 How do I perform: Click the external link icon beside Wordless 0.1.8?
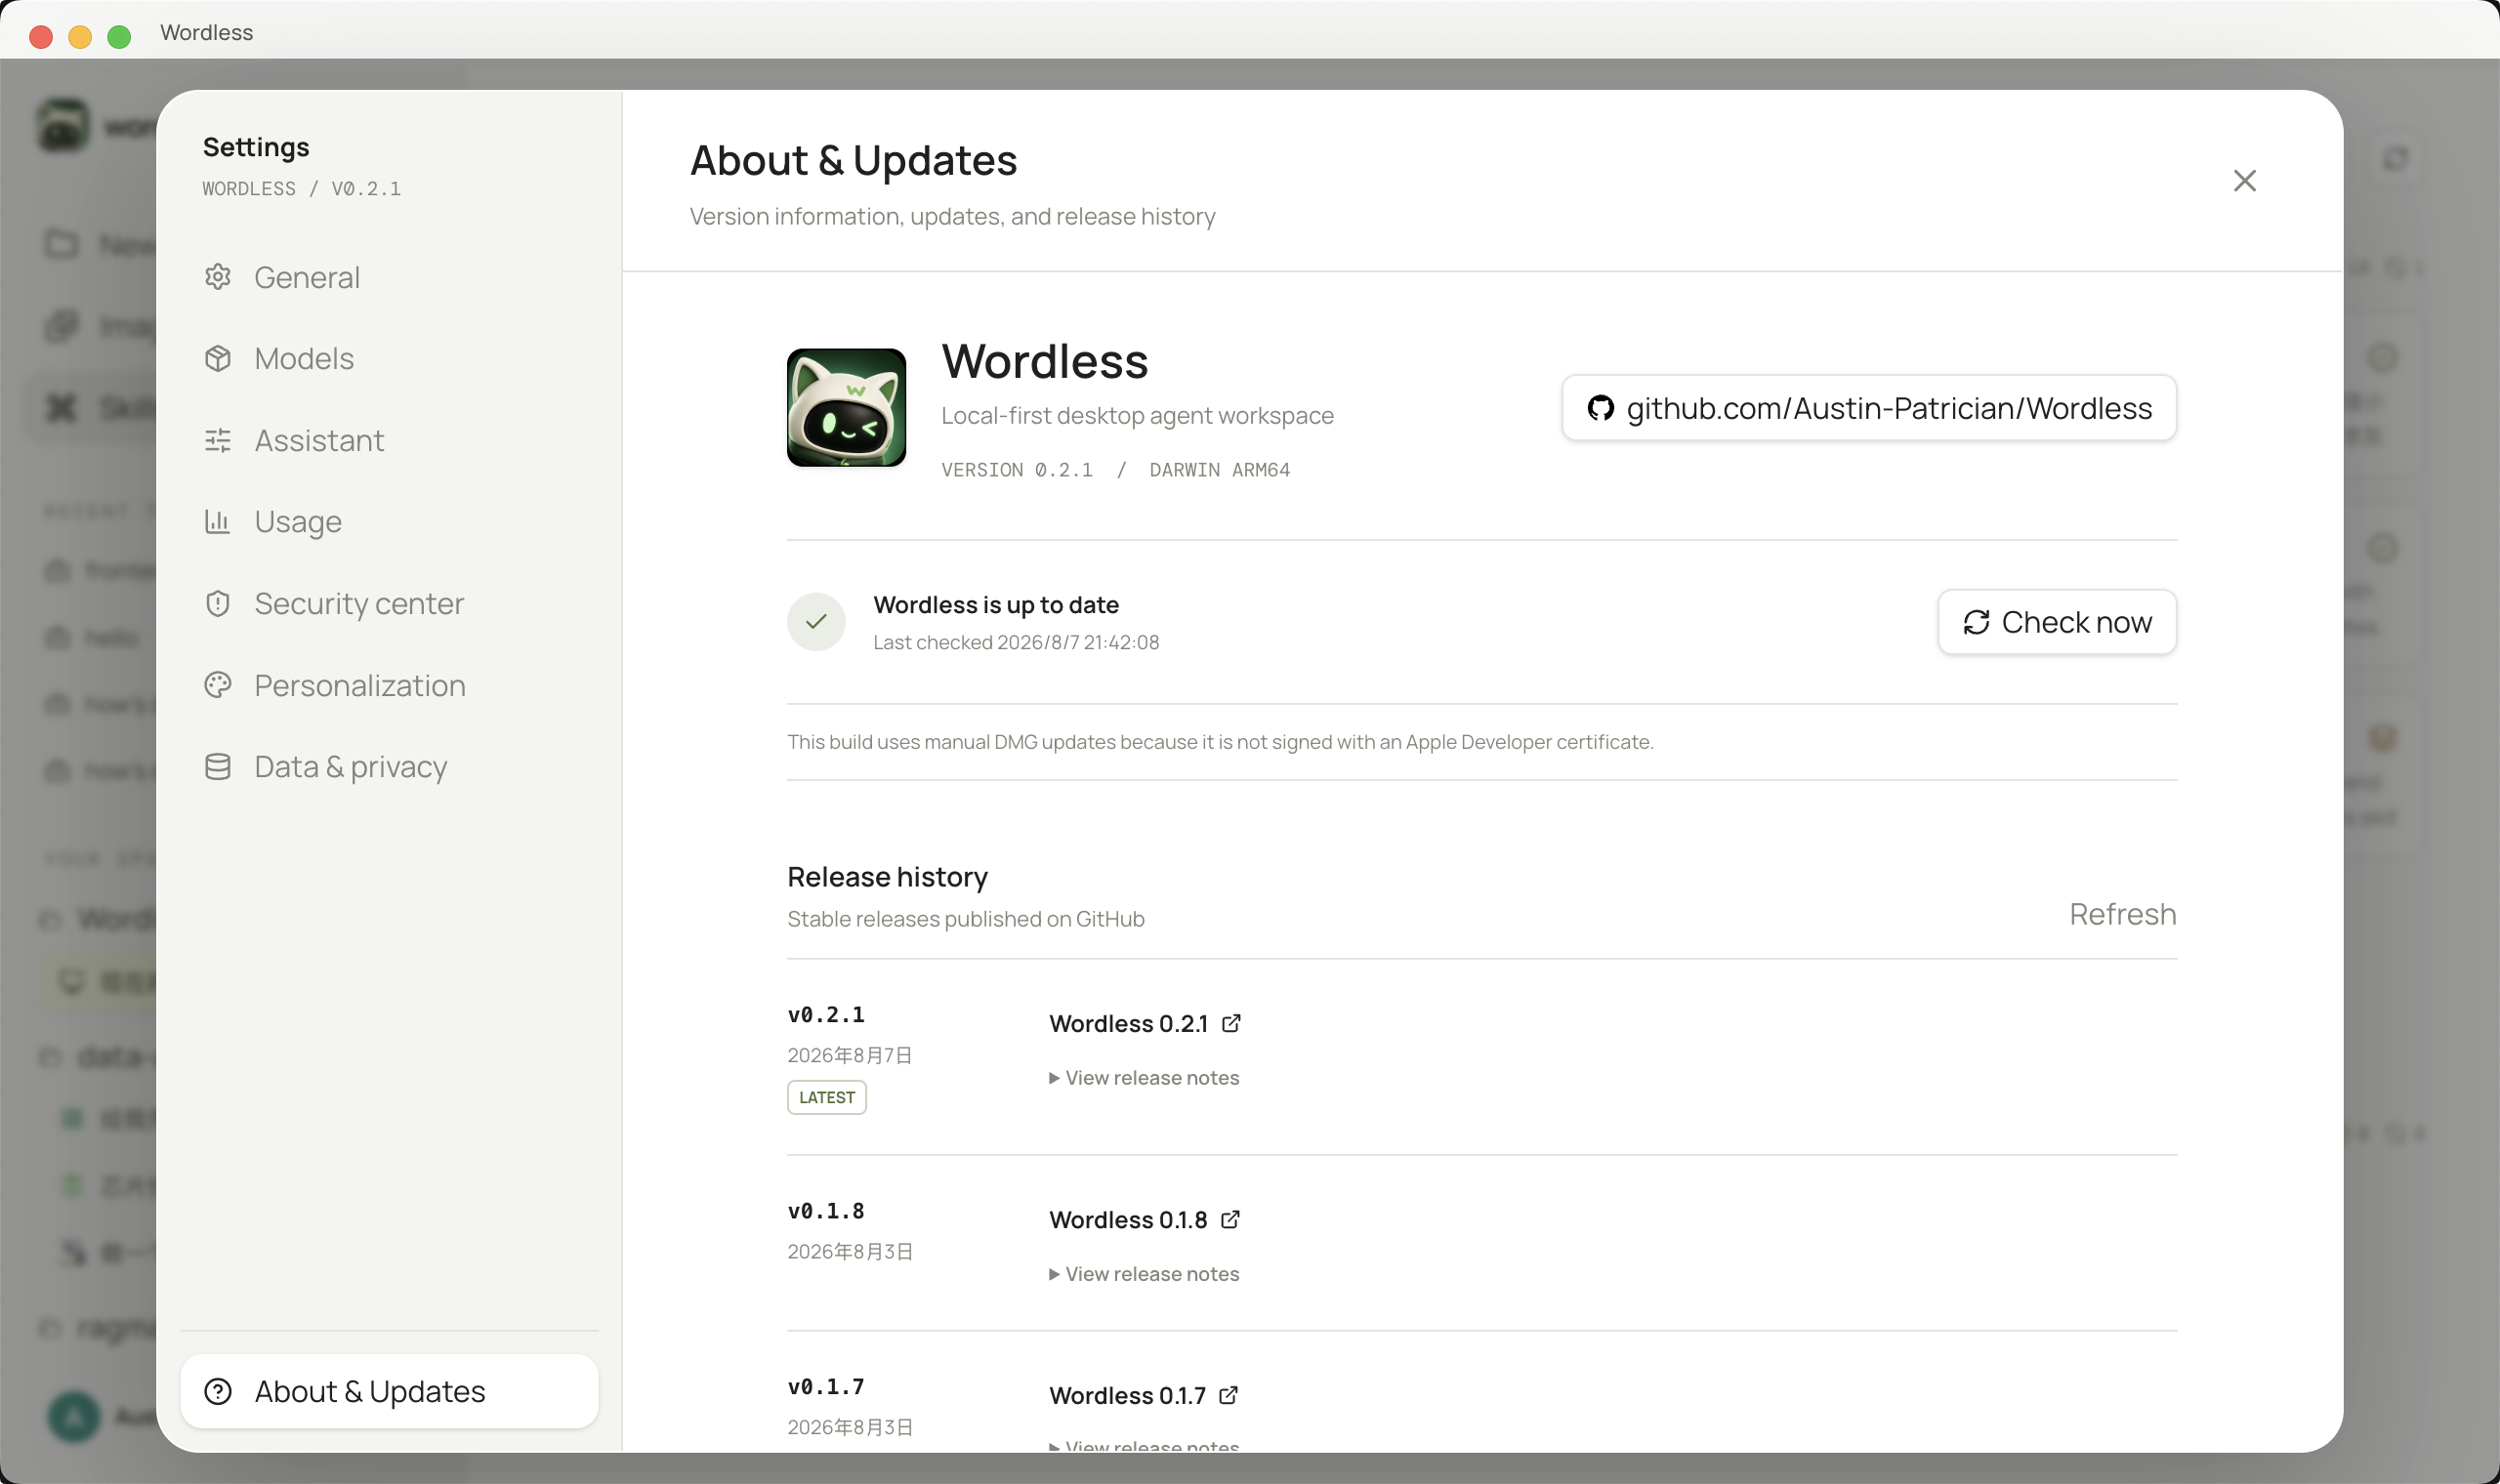1231,1219
